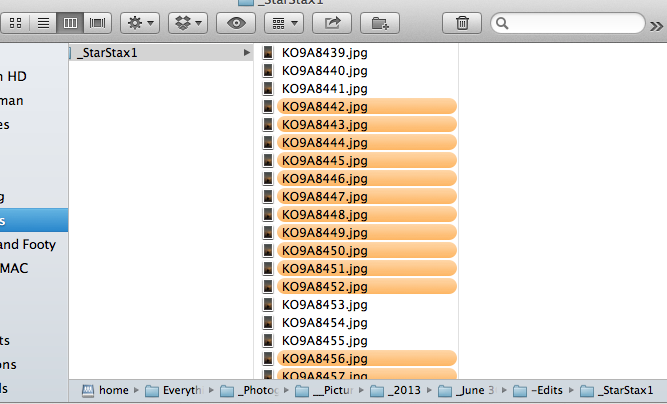The height and width of the screenshot is (404, 667).
Task: Click the Delete trash can icon
Action: click(461, 22)
